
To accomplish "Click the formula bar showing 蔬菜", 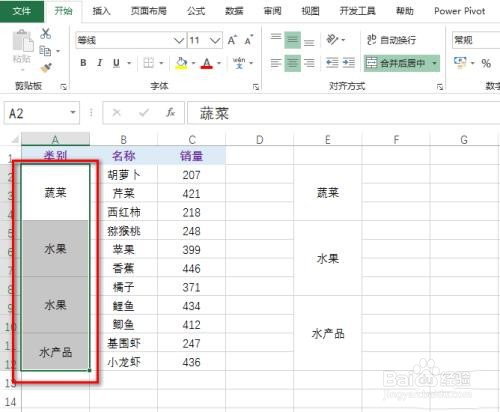I will coord(343,113).
